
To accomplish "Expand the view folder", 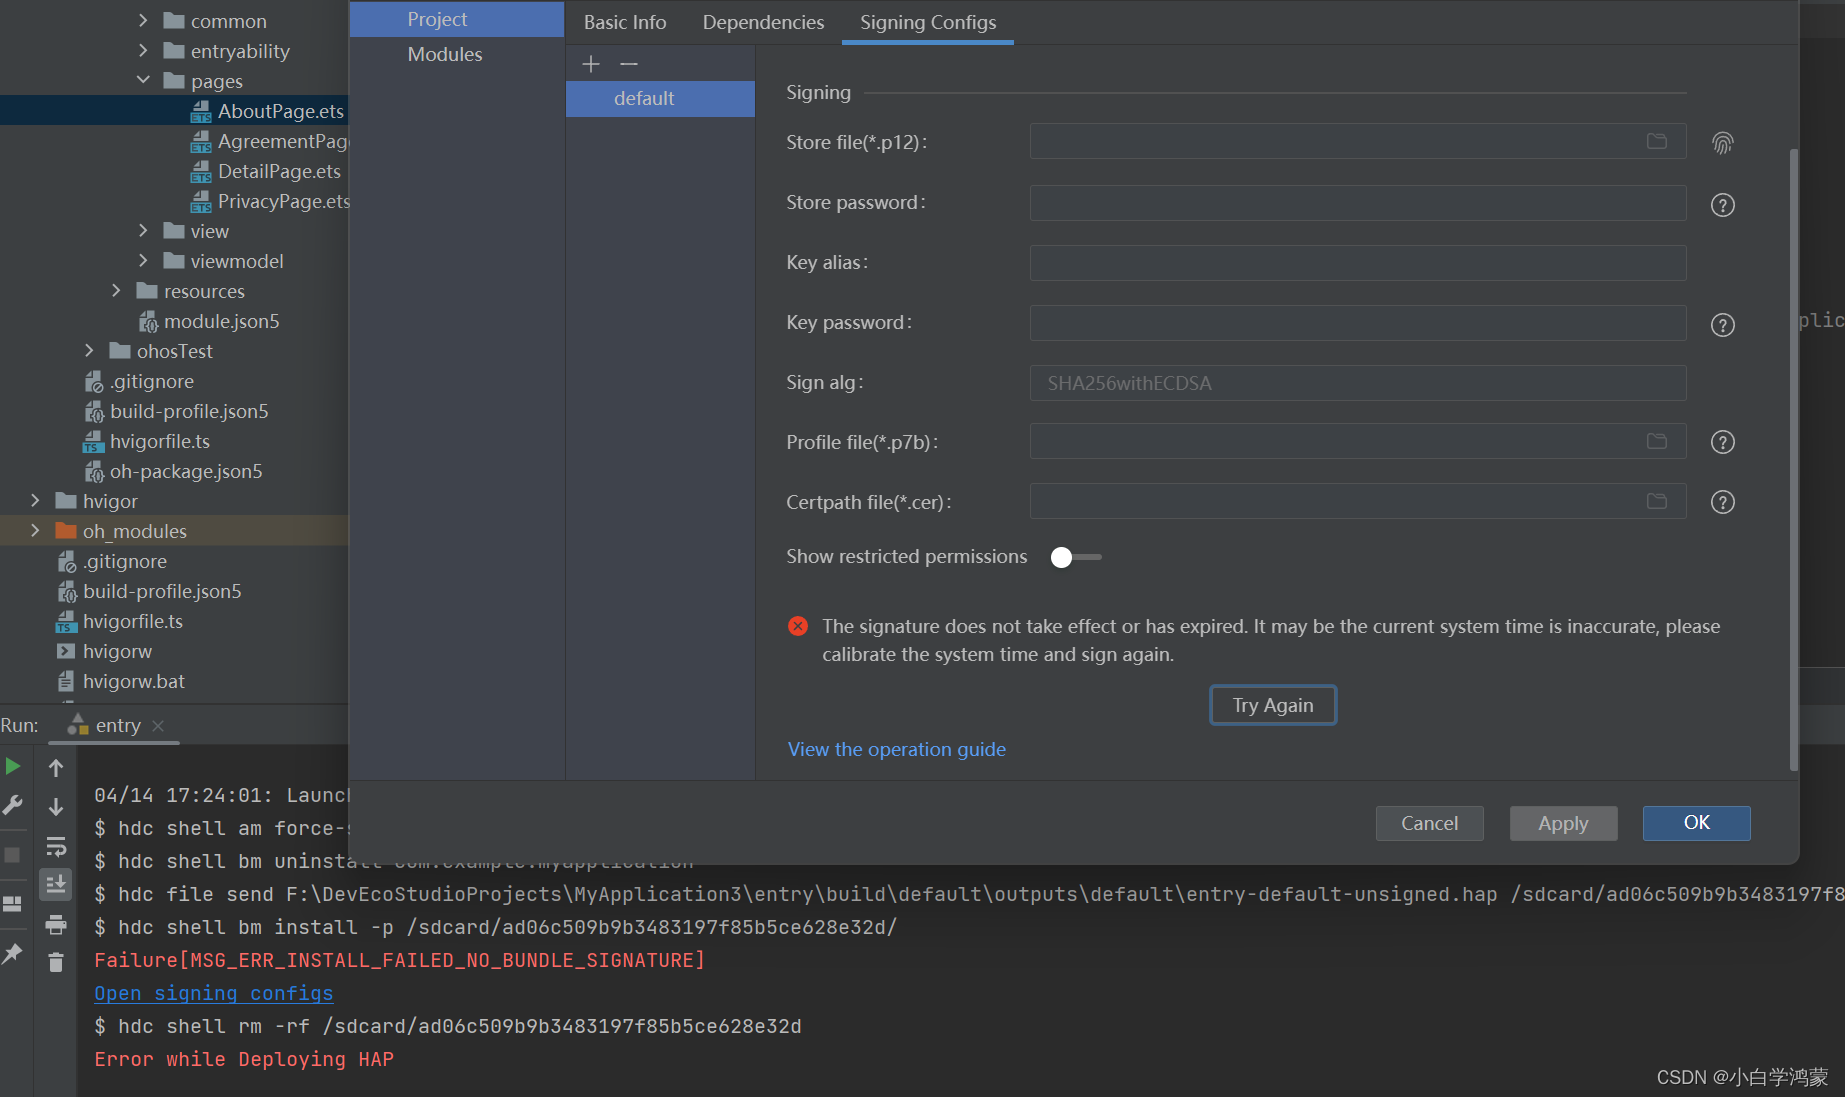I will (x=143, y=230).
